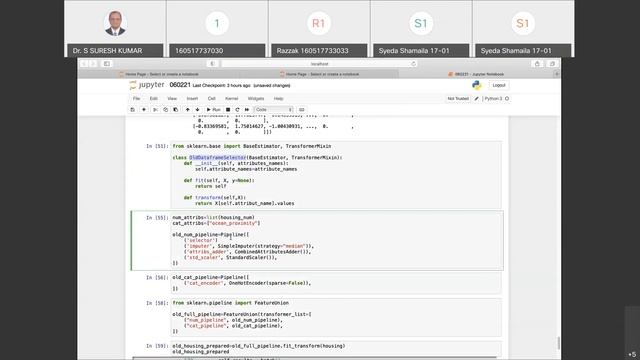This screenshot has width=640, height=360.
Task: Switch to the 060221 Jupyter Notebook tab
Action: pos(476,74)
